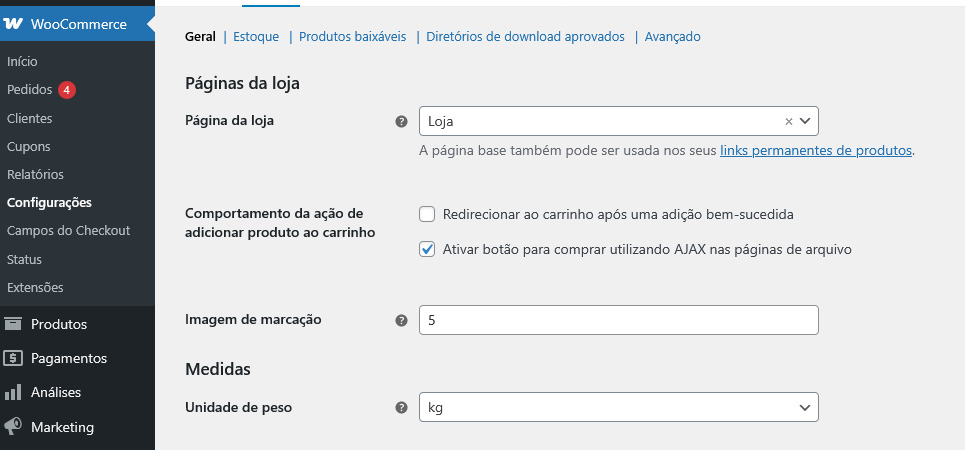Click the Loja text in page selector
Screen dimensions: 965x450
(x=441, y=121)
